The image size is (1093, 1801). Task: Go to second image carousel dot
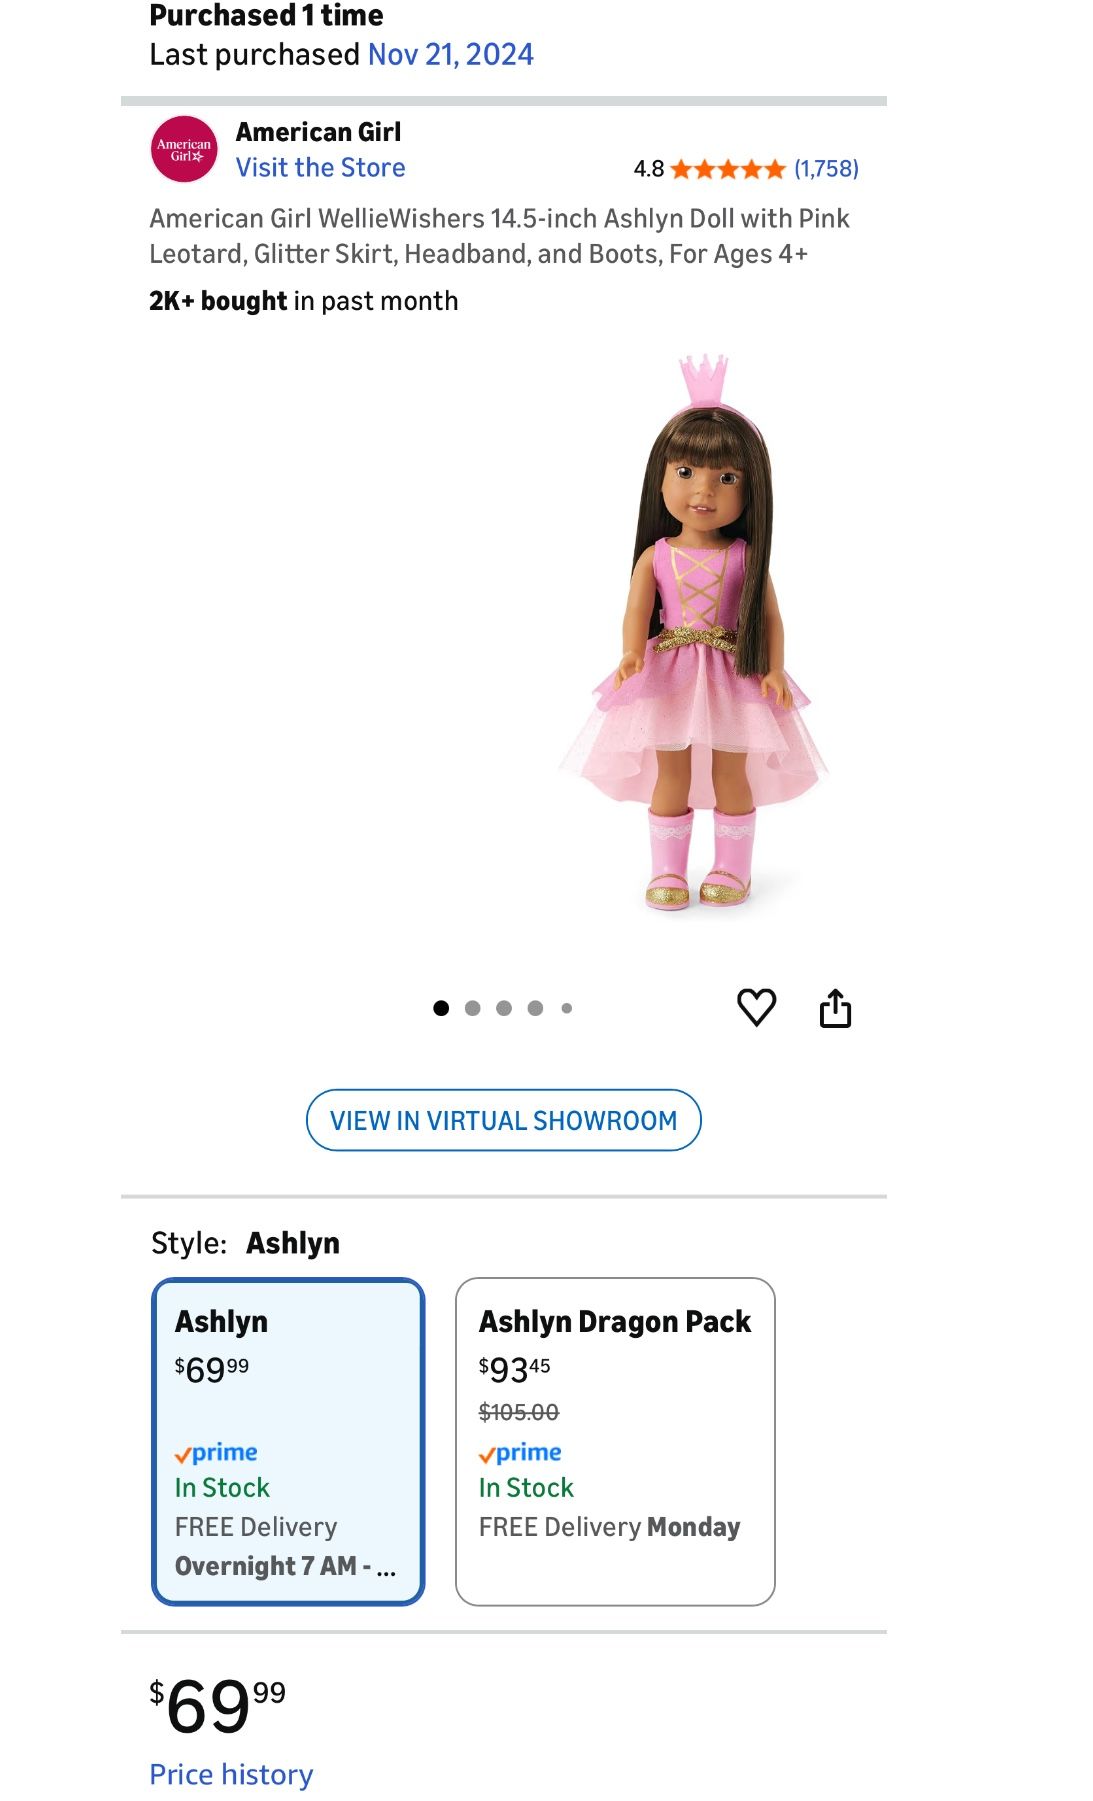[473, 1008]
